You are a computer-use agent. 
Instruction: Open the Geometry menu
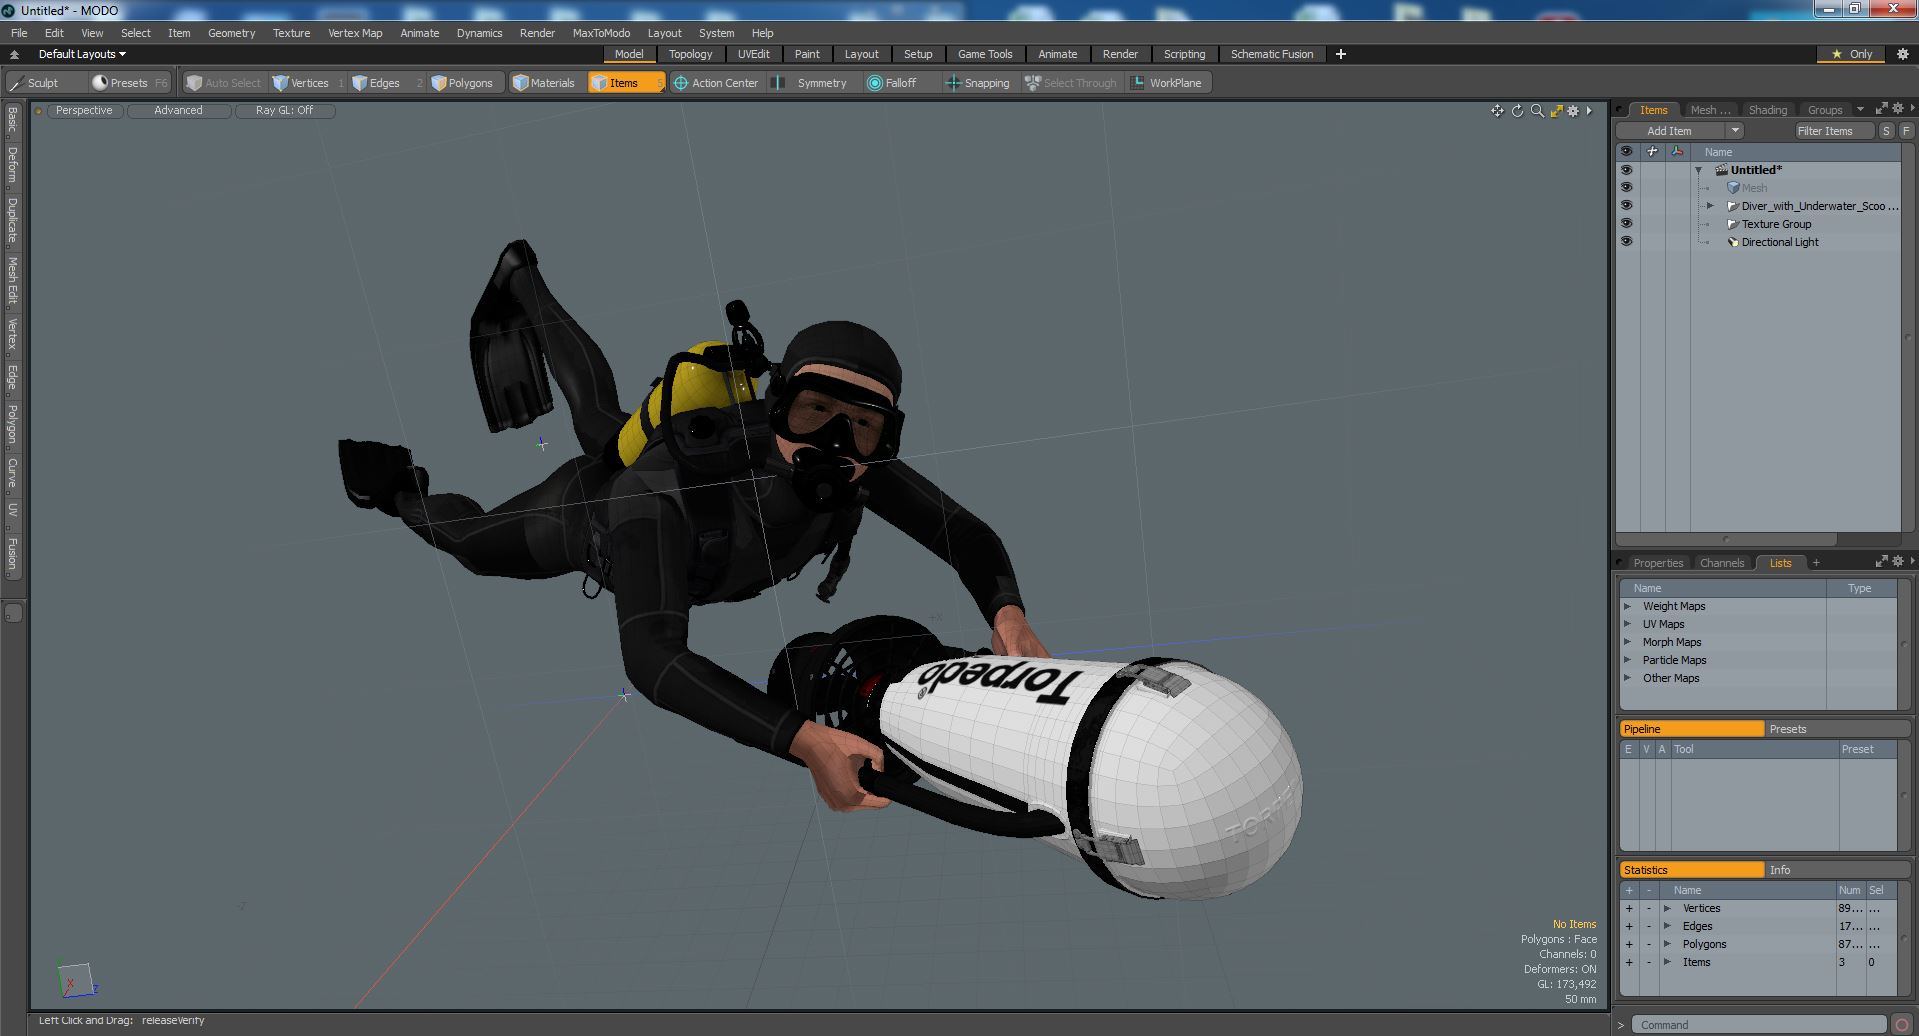click(231, 33)
